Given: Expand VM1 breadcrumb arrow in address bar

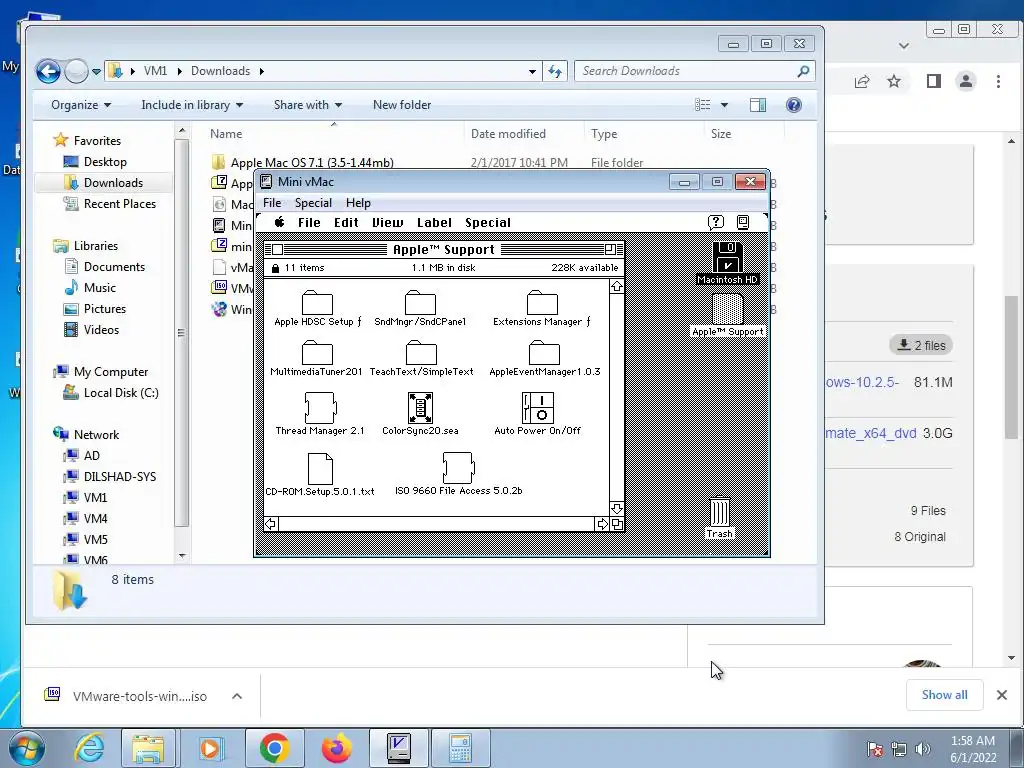Looking at the screenshot, I should [179, 71].
